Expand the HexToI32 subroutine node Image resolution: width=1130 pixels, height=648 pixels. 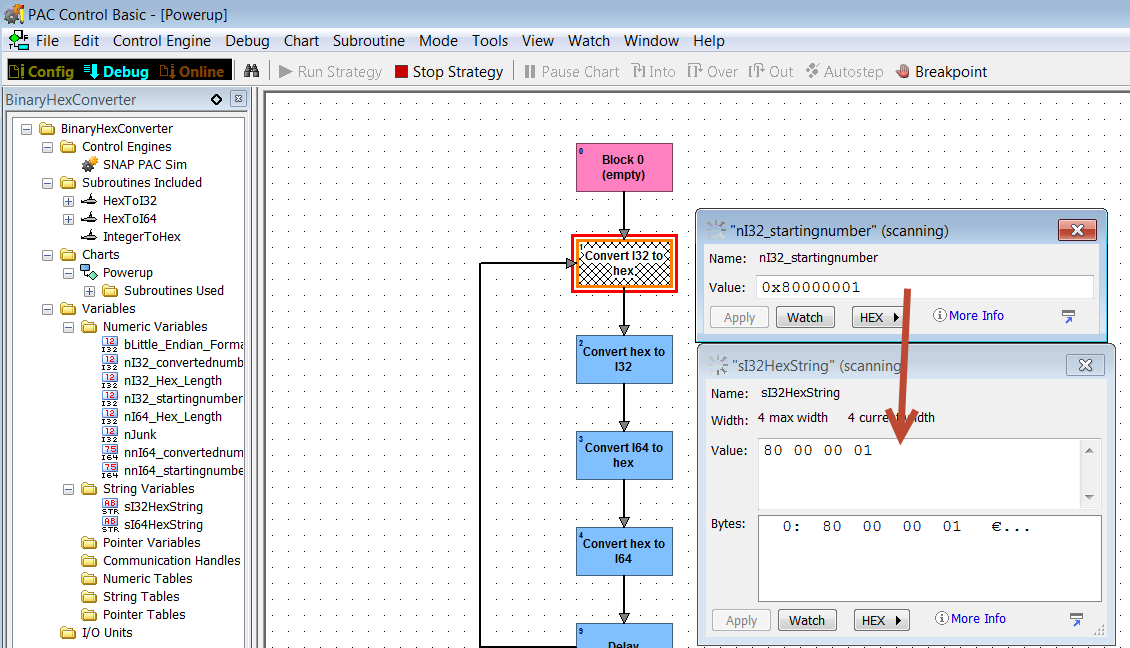coord(68,200)
